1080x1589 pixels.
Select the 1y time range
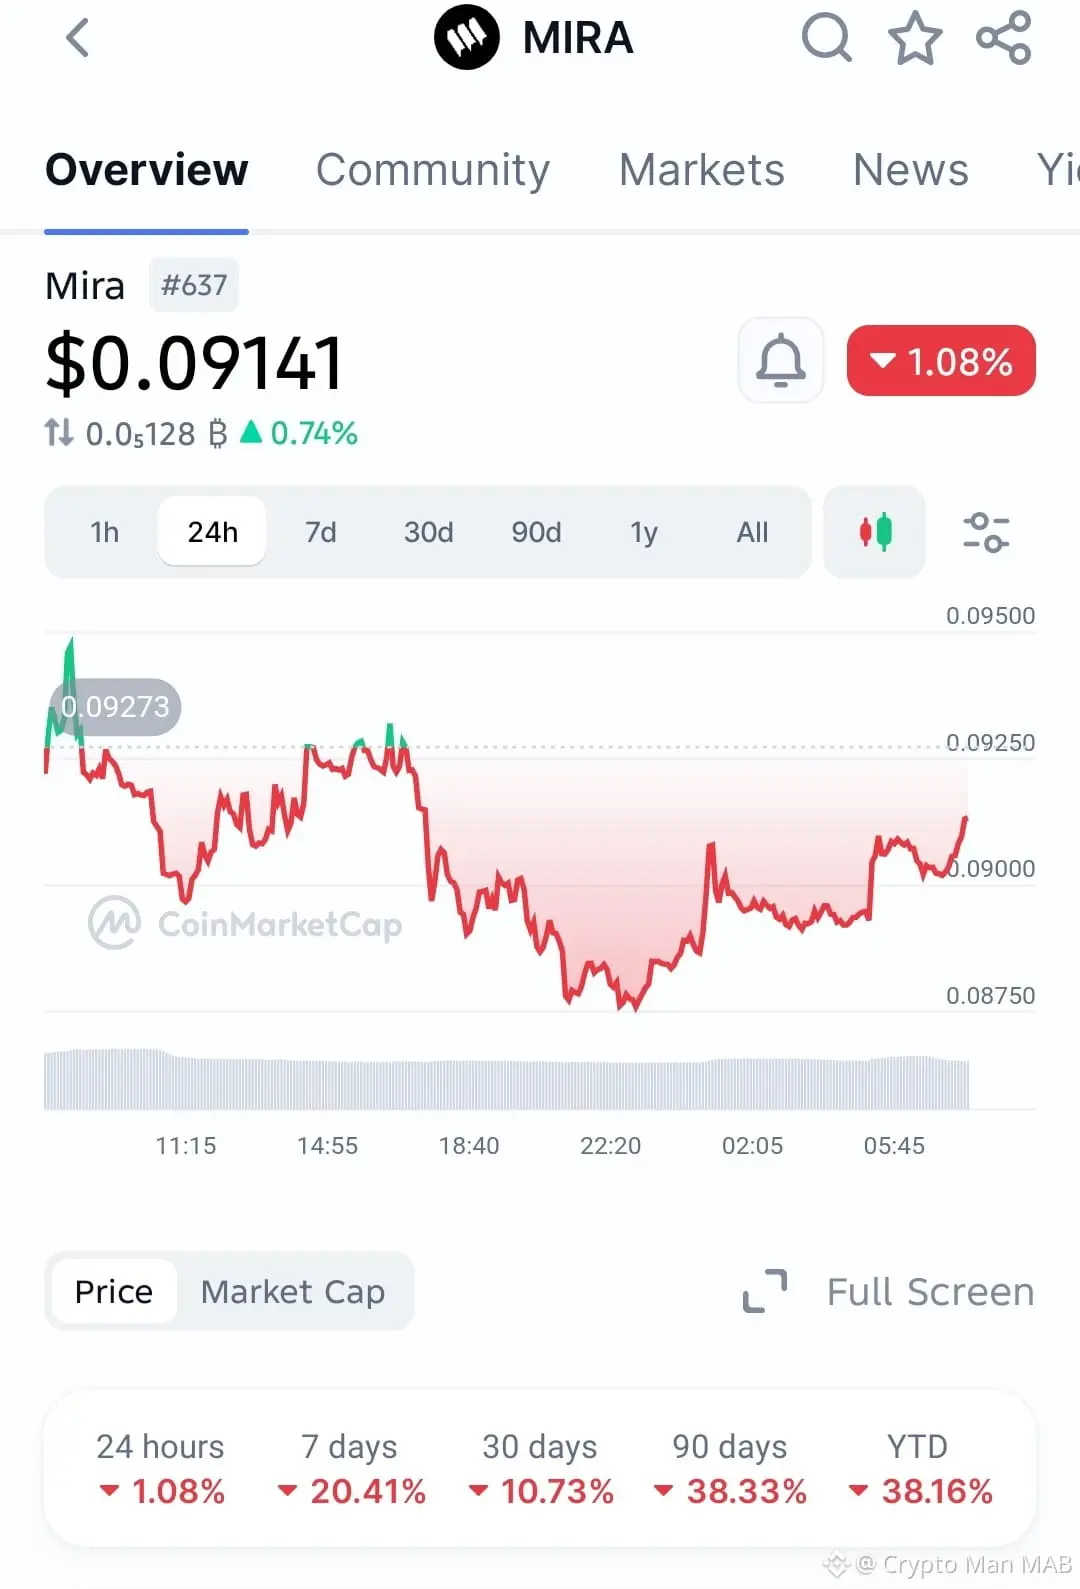tap(645, 532)
